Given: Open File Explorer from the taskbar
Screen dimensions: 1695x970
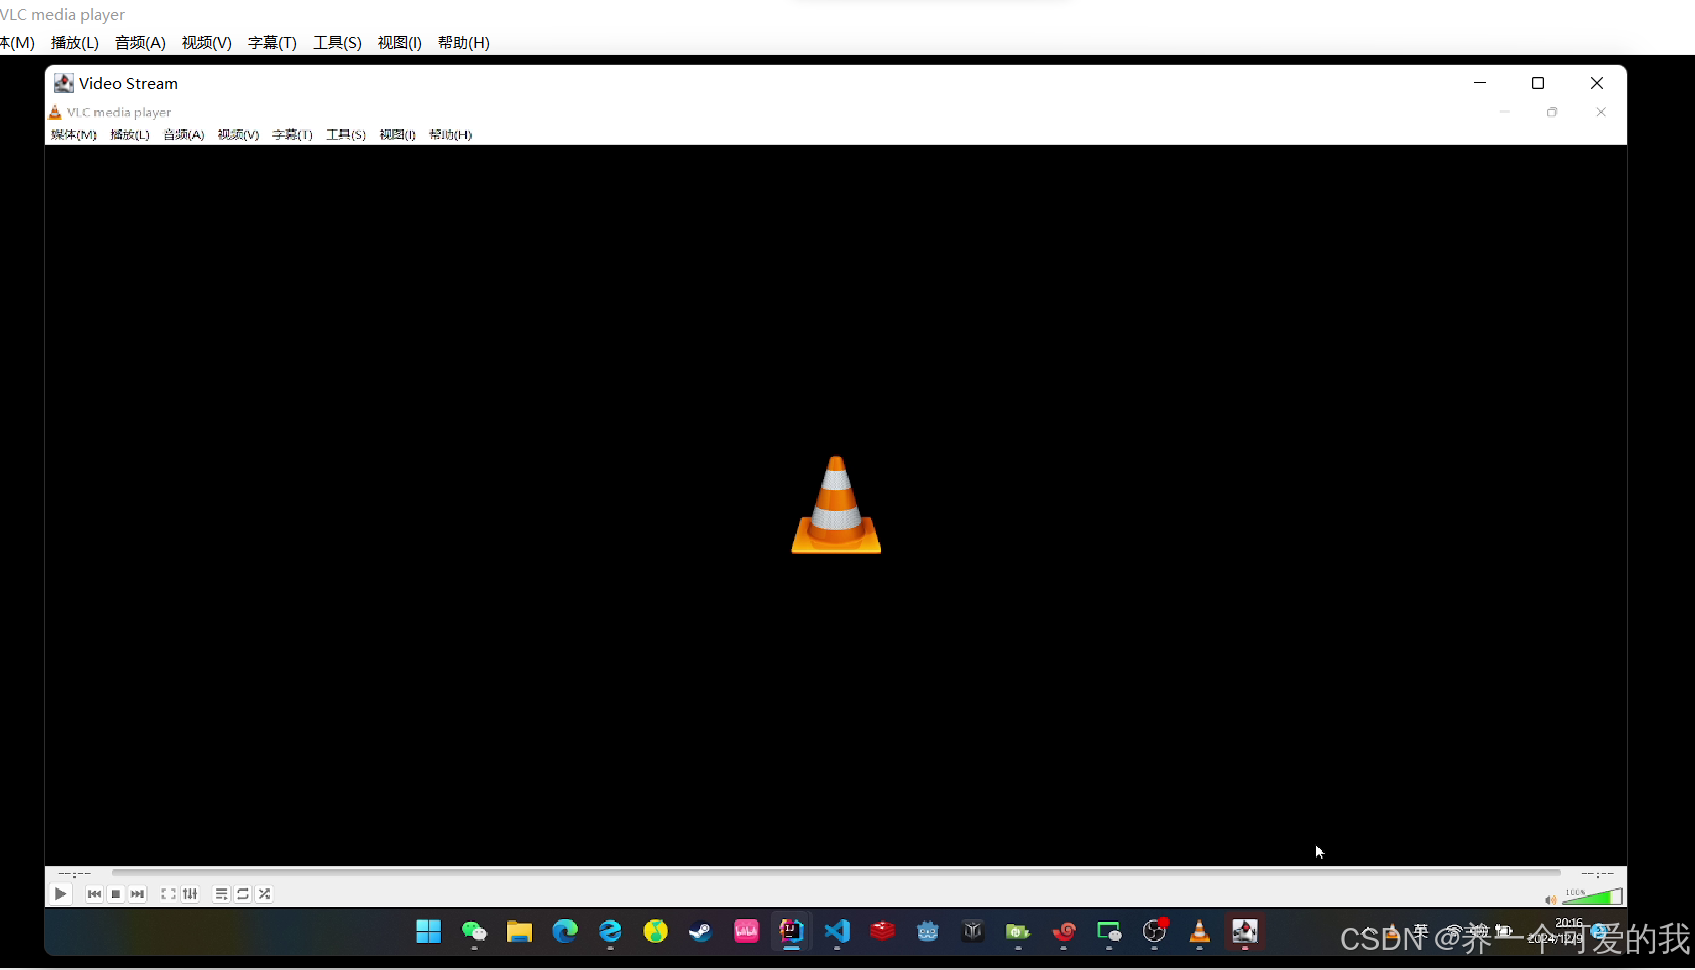Looking at the screenshot, I should 519,931.
